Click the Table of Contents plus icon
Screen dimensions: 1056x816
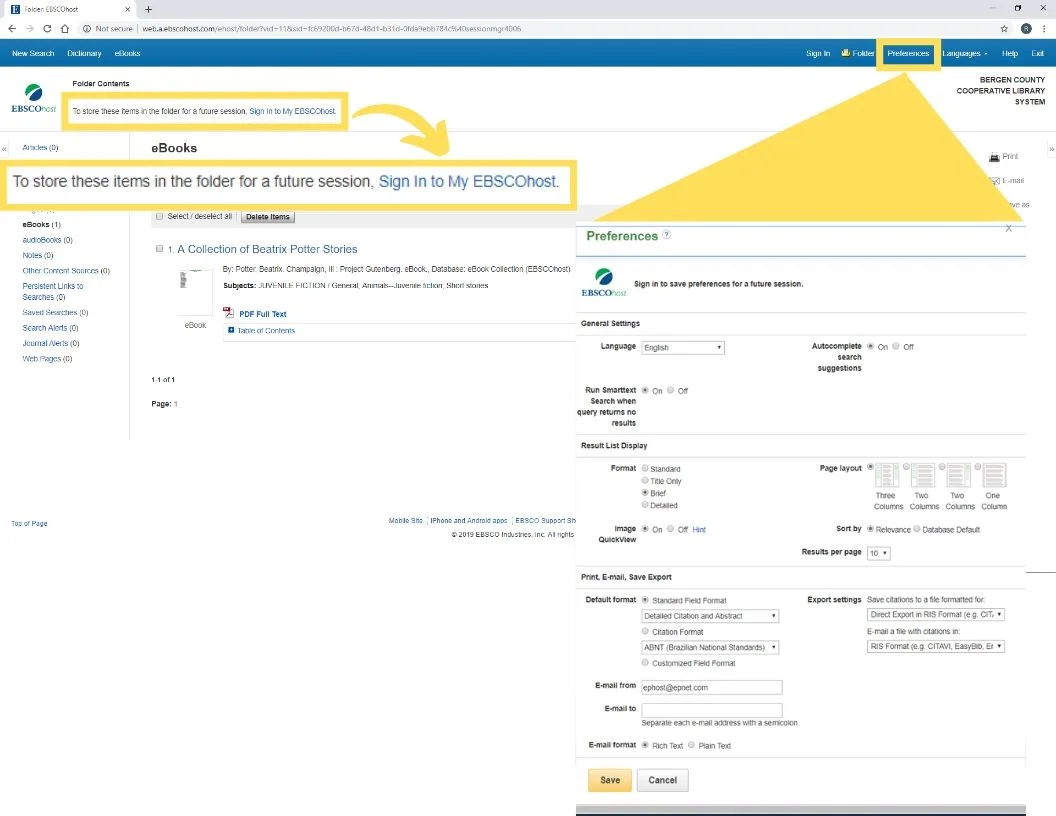point(231,330)
